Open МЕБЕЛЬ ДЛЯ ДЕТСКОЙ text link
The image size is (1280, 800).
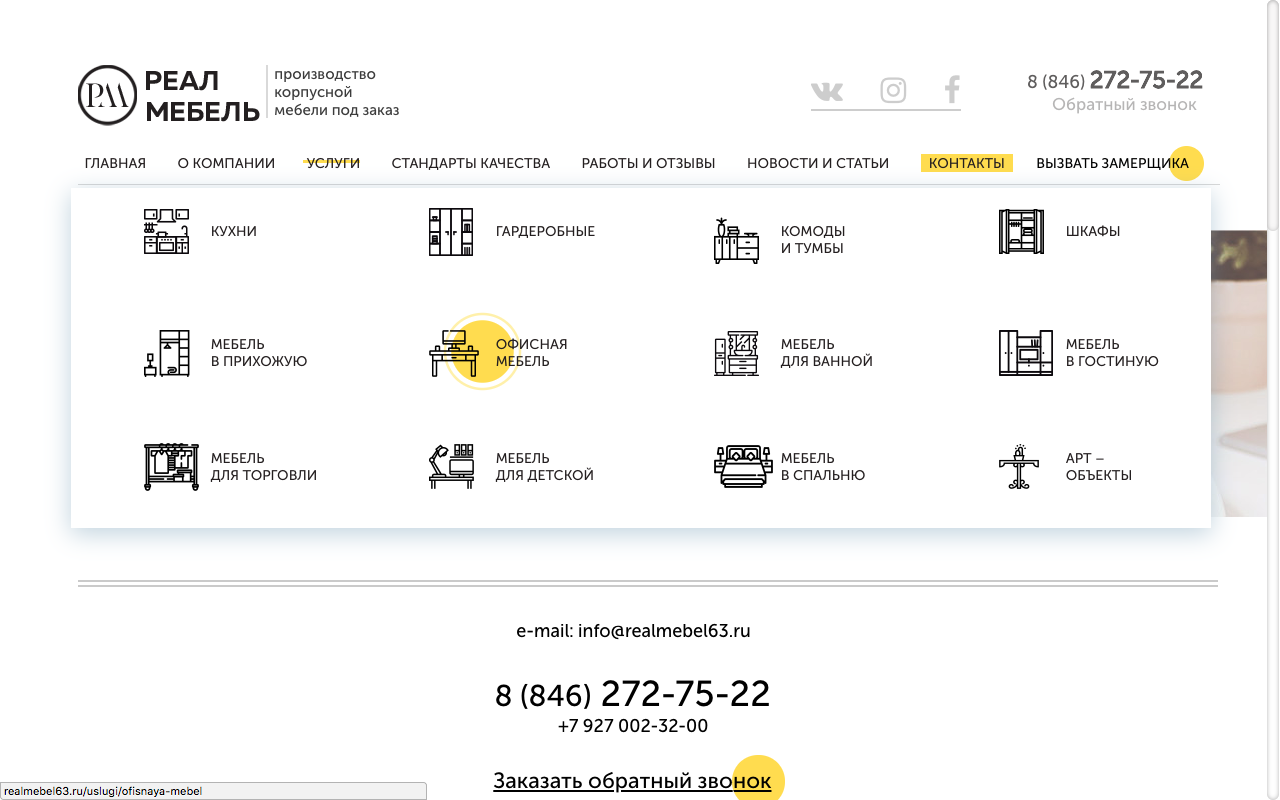pyautogui.click(x=545, y=467)
